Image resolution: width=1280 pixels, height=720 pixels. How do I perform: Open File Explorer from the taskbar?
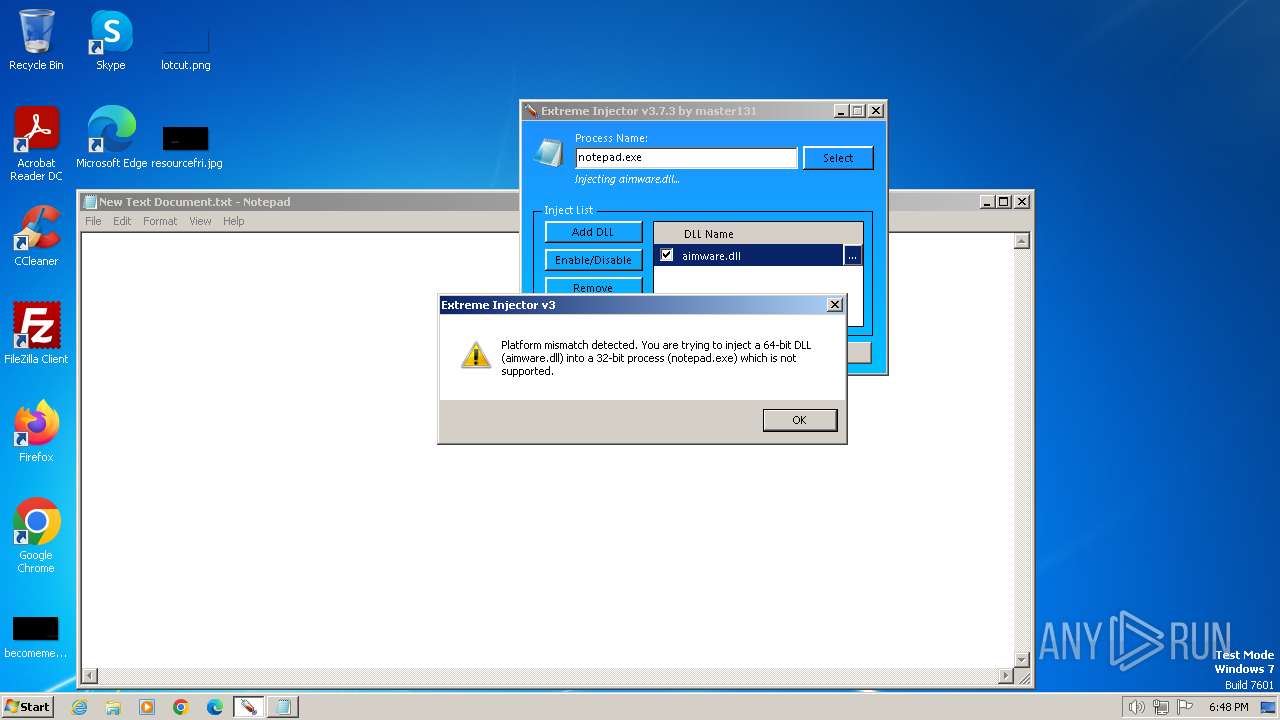click(x=113, y=707)
